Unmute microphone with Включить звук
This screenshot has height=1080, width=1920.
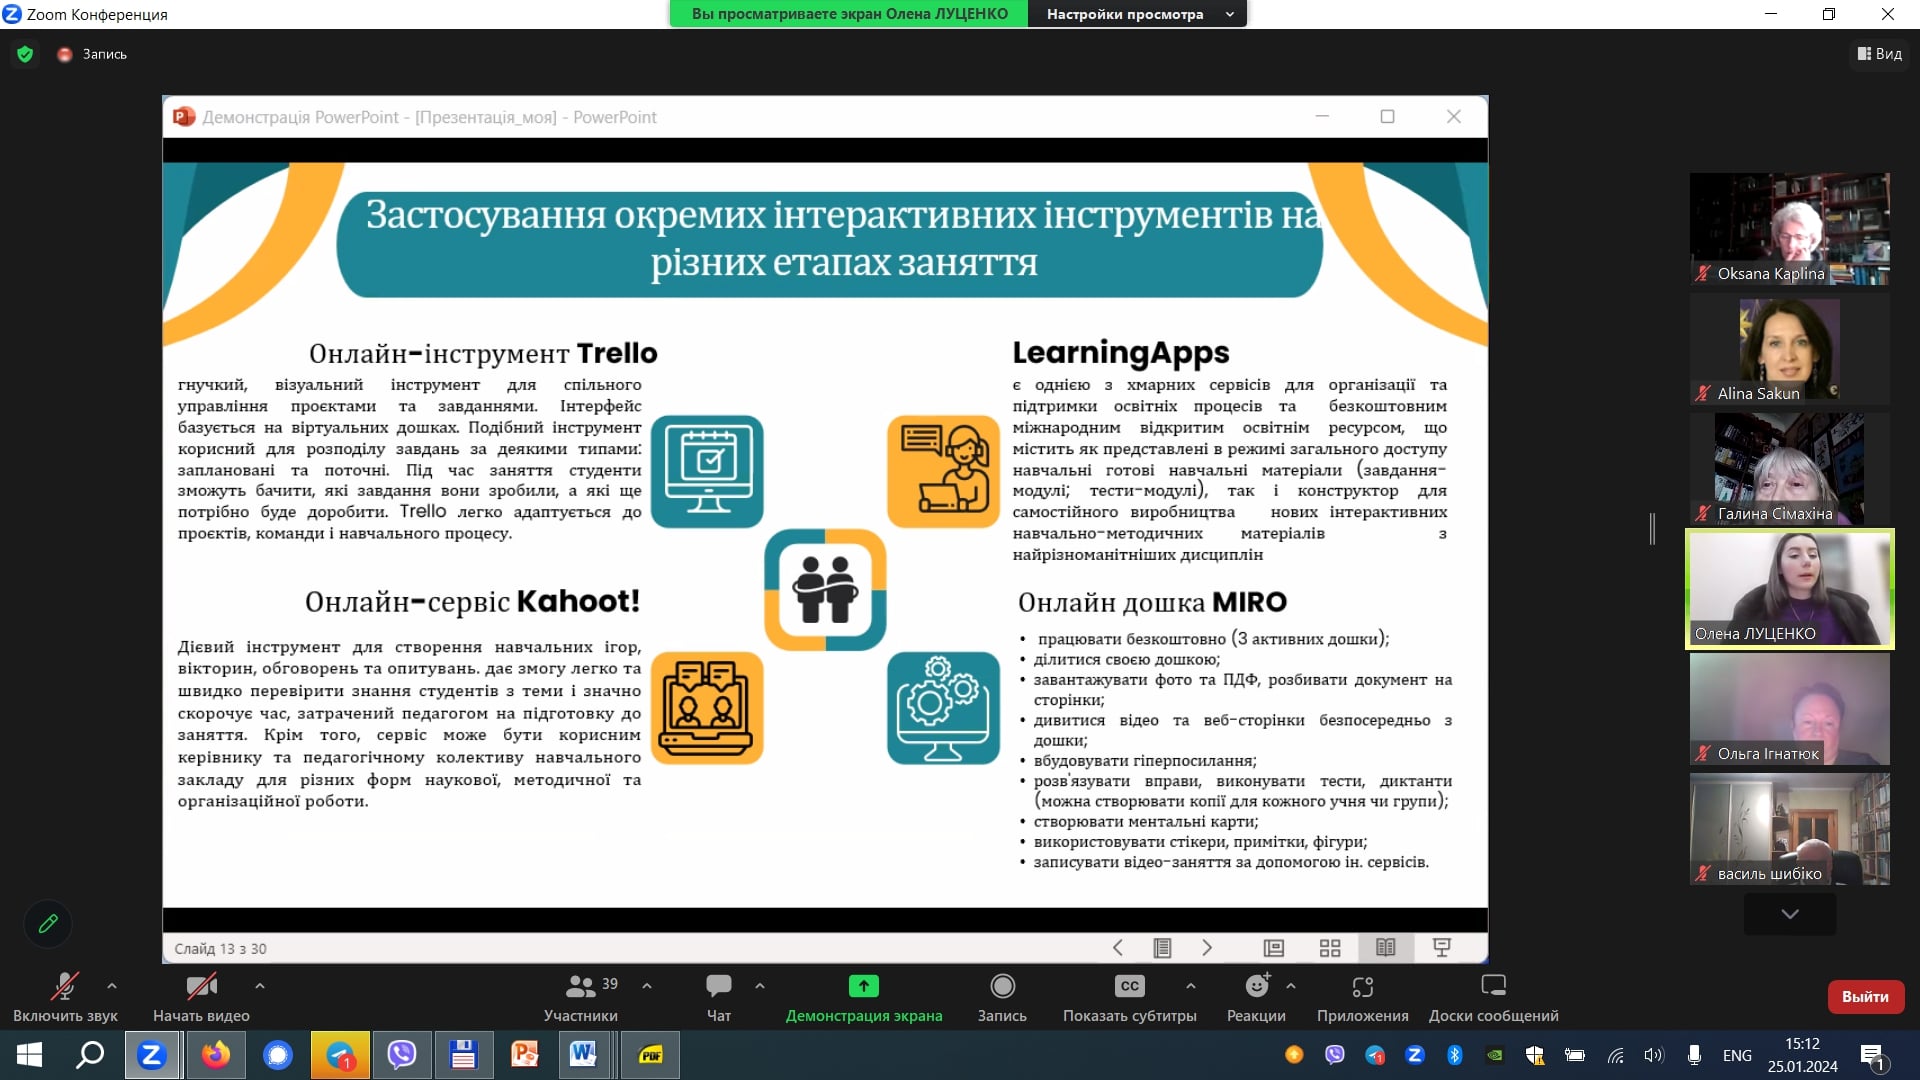point(65,997)
